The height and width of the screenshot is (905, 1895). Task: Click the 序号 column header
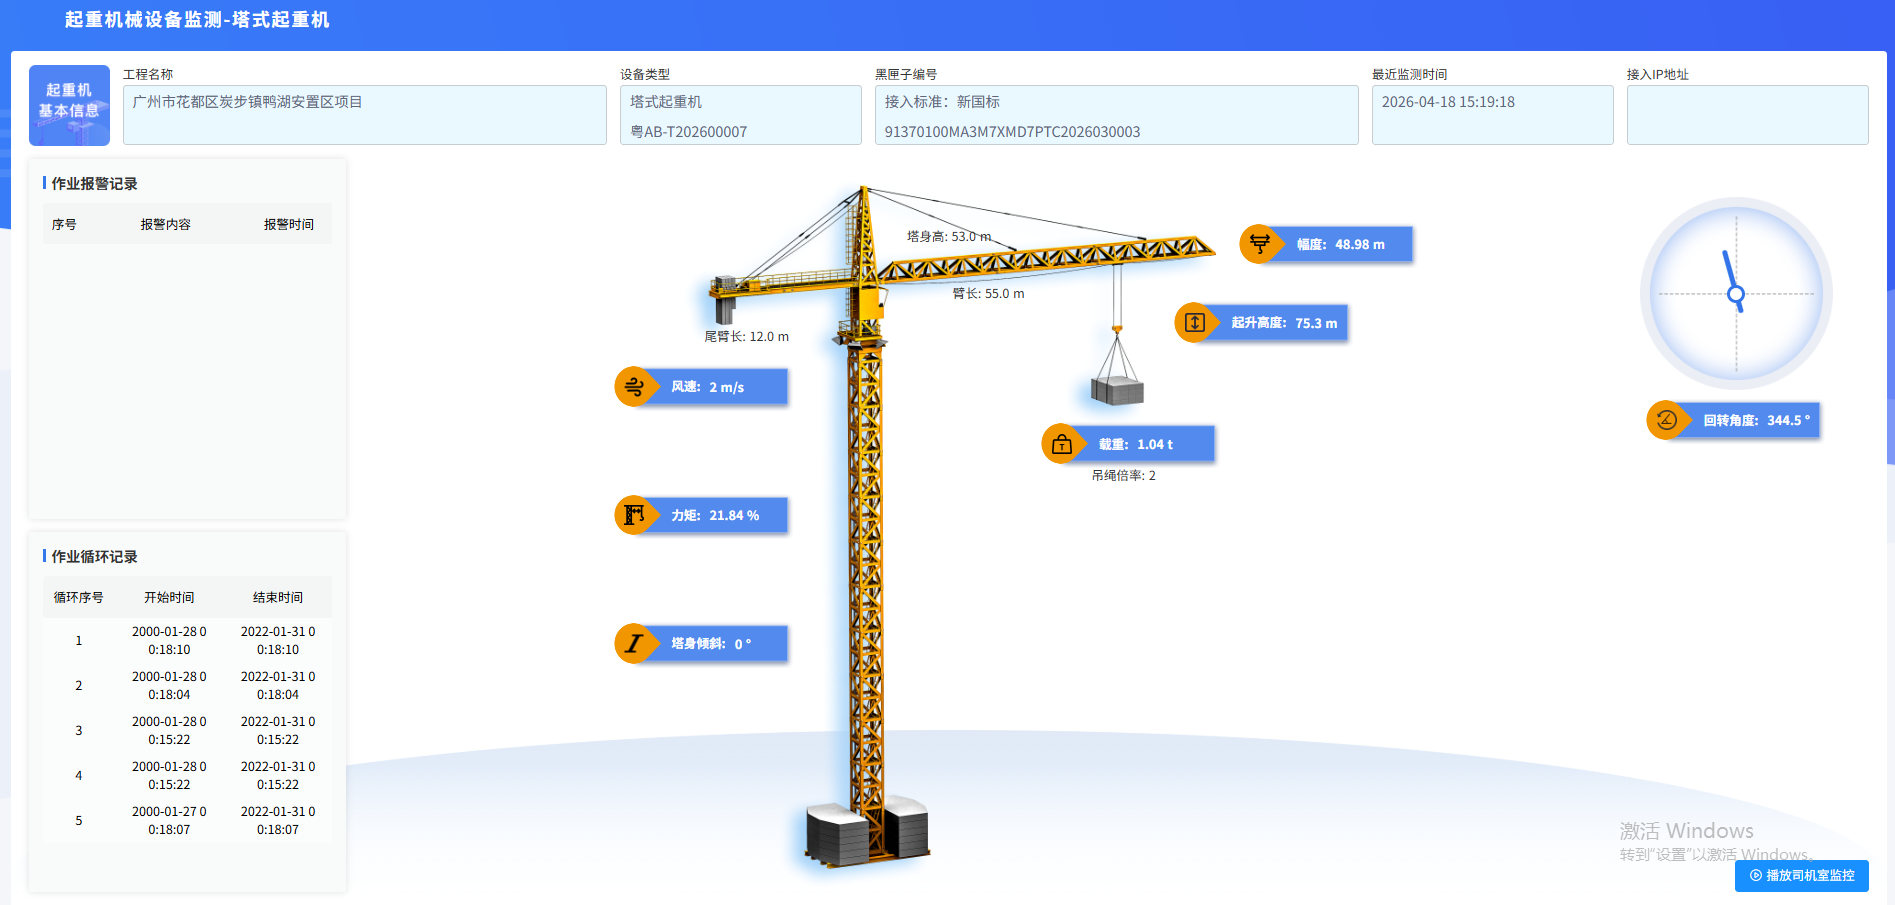pyautogui.click(x=64, y=224)
